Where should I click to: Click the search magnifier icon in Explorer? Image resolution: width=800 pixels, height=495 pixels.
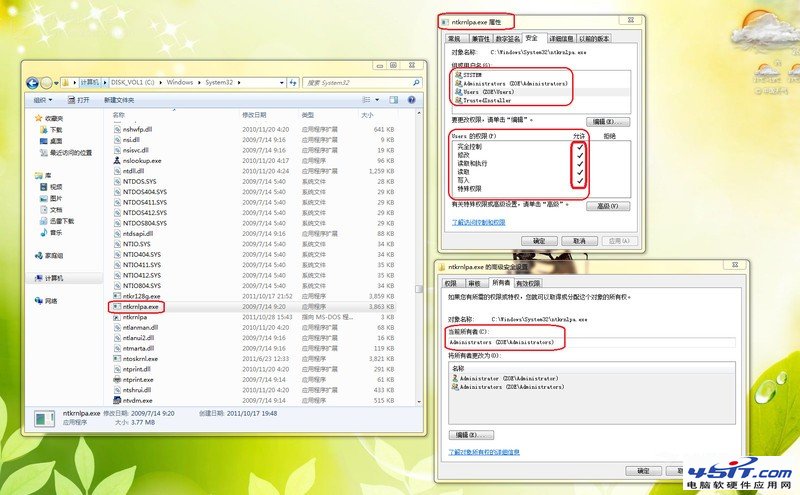coord(416,82)
